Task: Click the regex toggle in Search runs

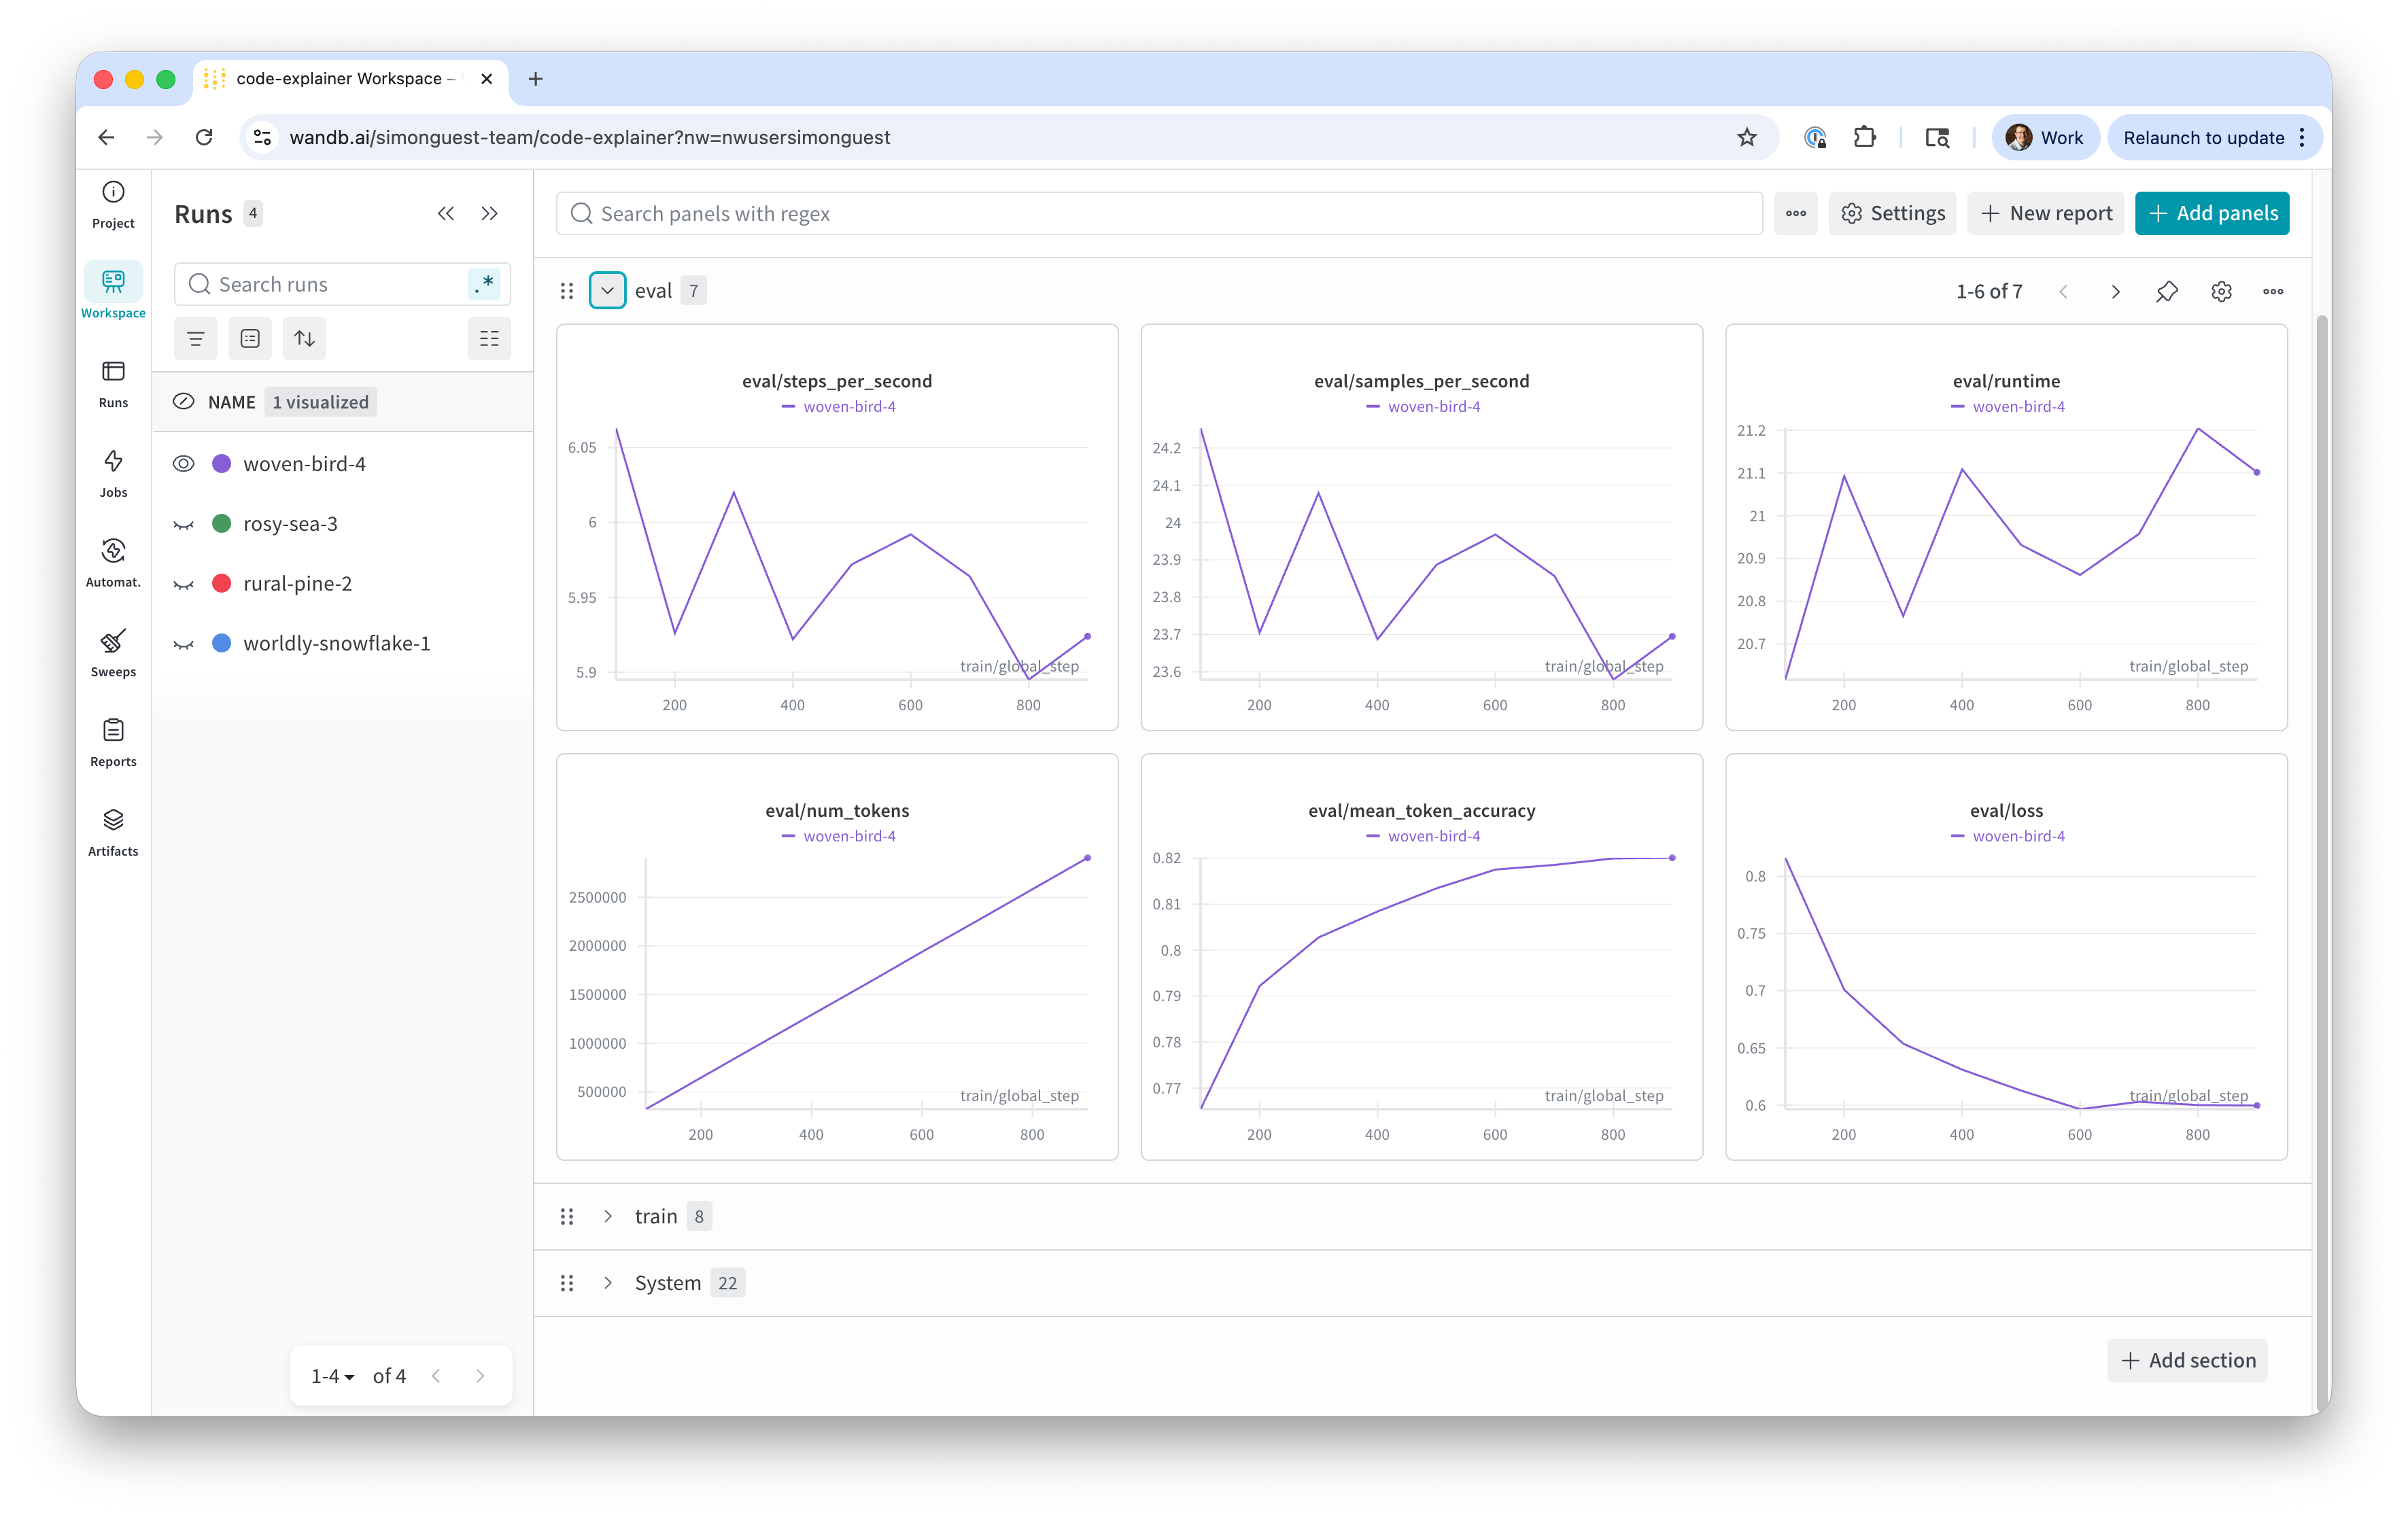Action: [485, 284]
